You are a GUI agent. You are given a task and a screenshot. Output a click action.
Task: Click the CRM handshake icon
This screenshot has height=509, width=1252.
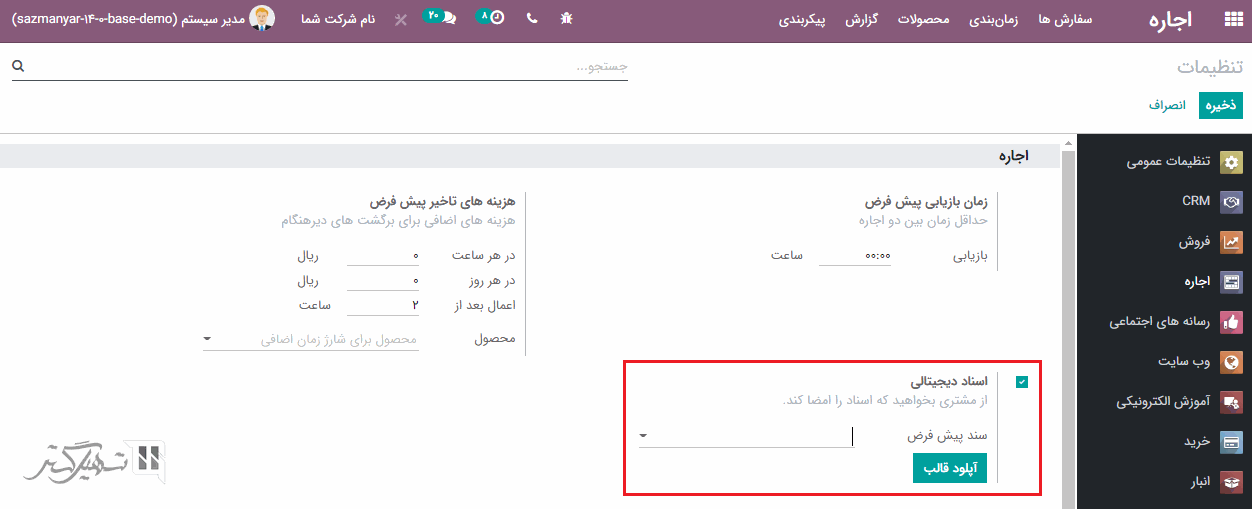(1233, 202)
